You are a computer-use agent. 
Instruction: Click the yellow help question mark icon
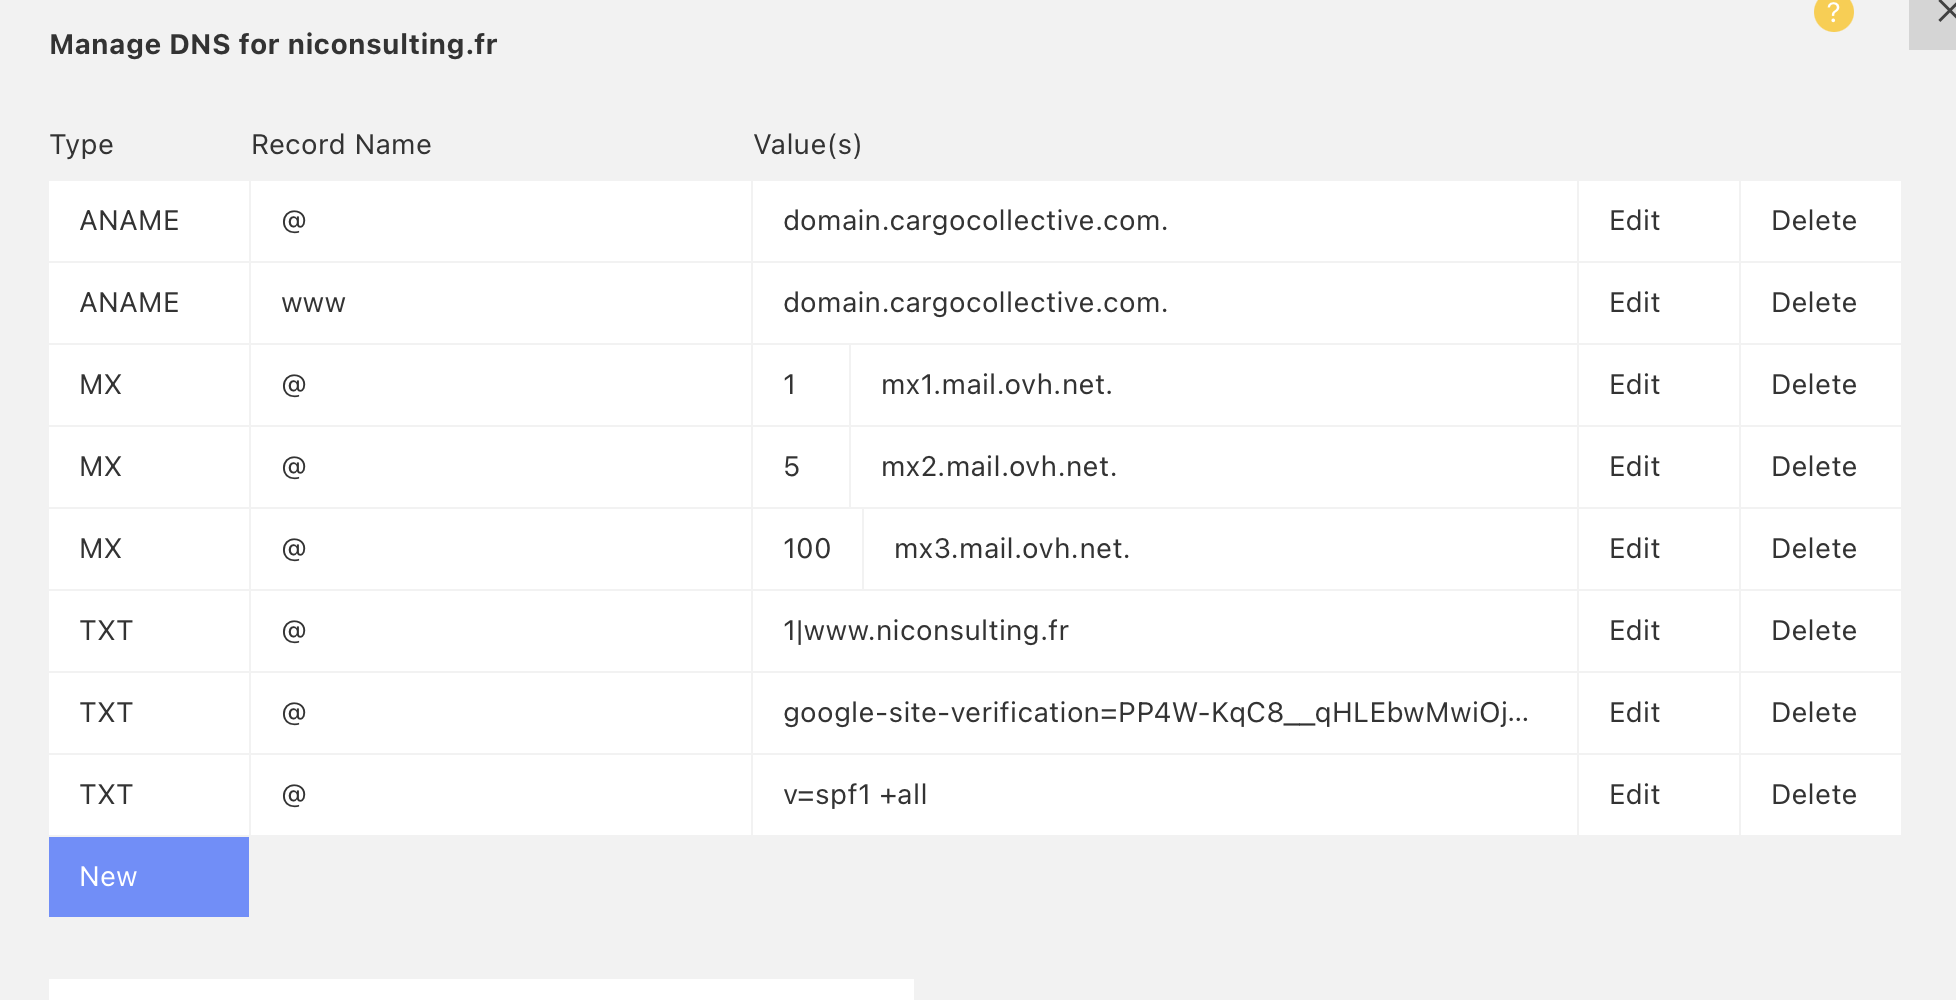(1833, 13)
